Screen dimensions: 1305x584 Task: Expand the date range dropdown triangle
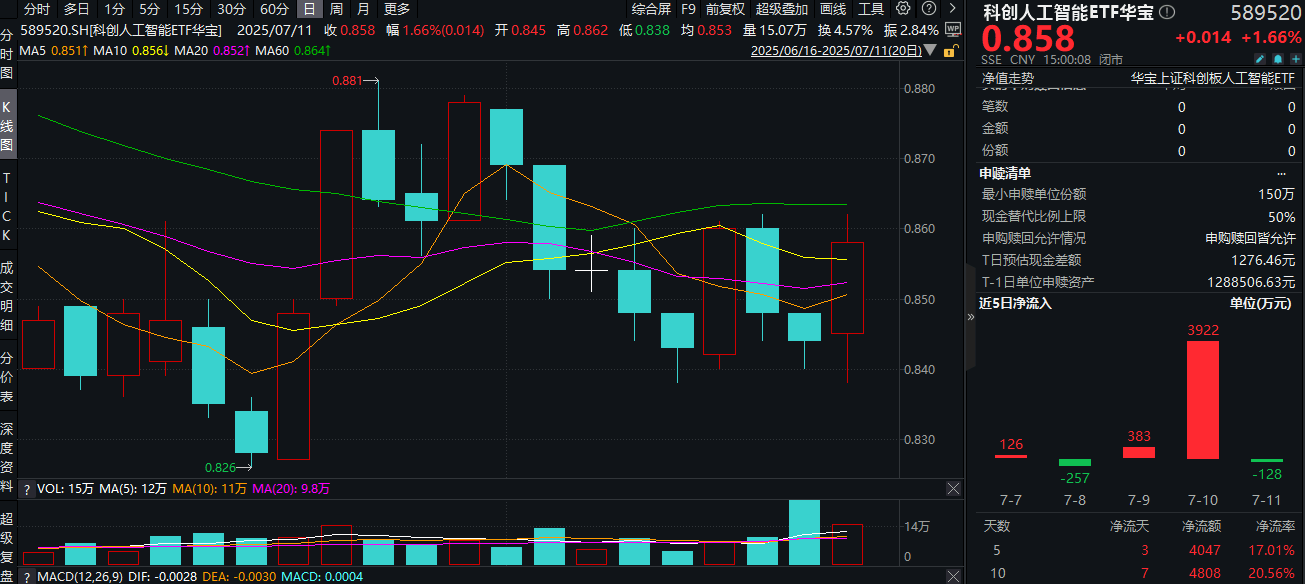932,49
